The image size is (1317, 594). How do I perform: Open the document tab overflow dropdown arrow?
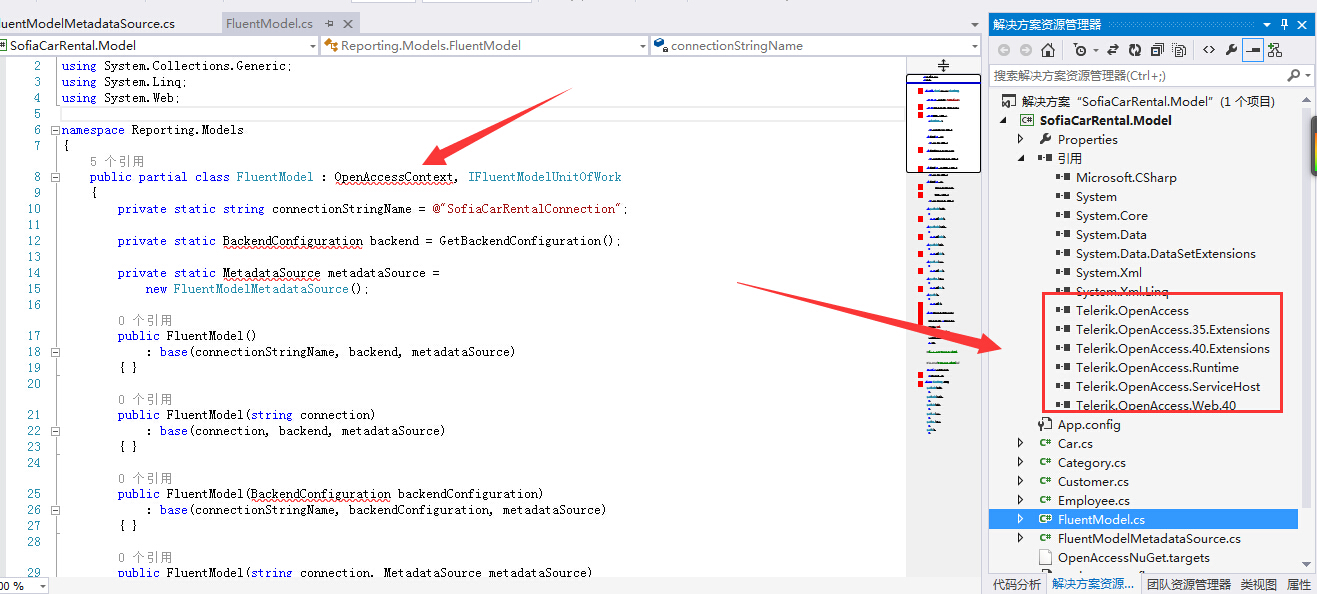[974, 23]
